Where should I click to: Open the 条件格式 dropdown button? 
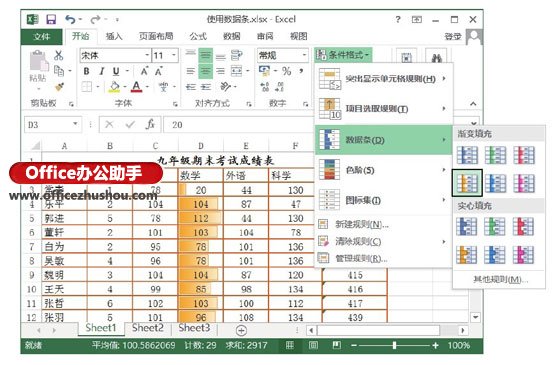343,55
